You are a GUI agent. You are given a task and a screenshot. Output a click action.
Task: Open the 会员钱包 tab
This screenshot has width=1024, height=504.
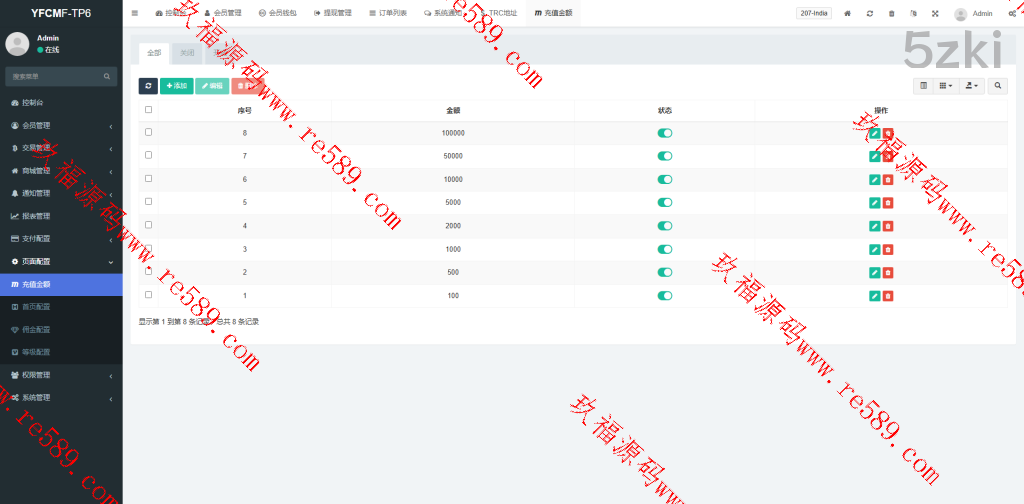coord(279,14)
